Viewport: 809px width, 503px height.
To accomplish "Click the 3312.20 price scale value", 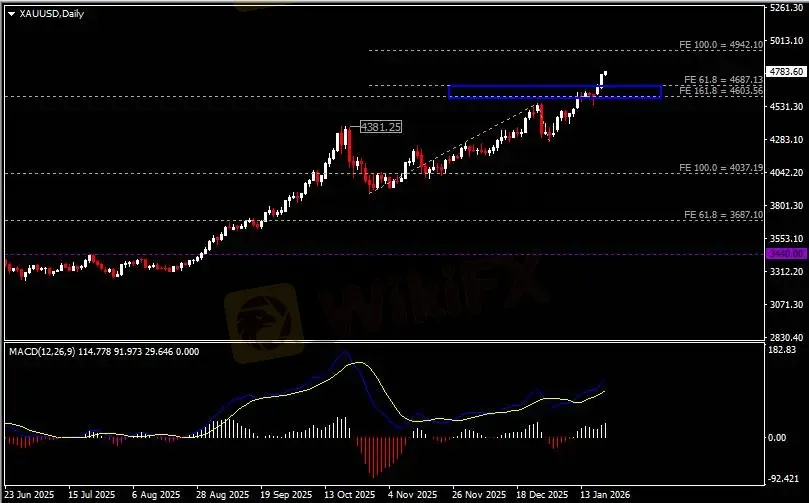I will click(786, 272).
